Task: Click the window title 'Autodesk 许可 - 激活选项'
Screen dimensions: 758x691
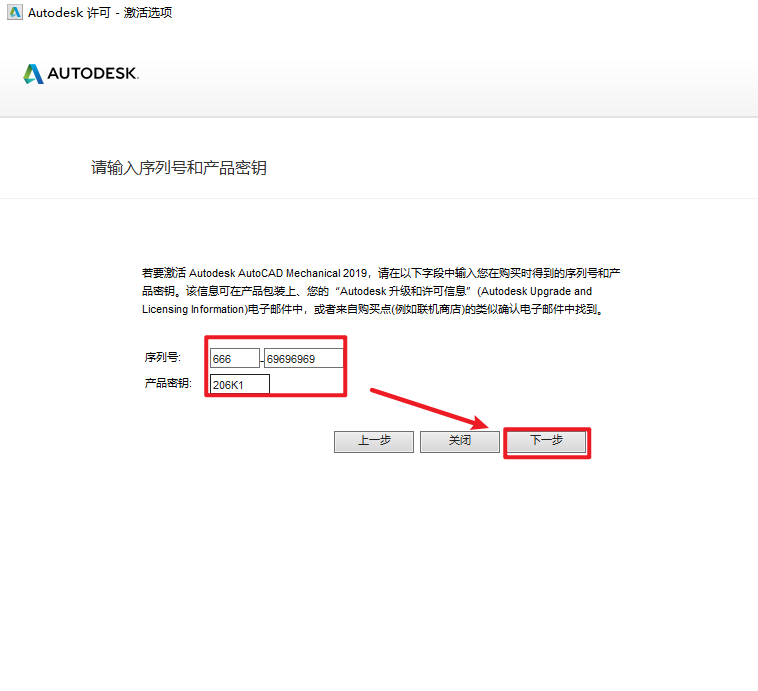Action: tap(100, 13)
